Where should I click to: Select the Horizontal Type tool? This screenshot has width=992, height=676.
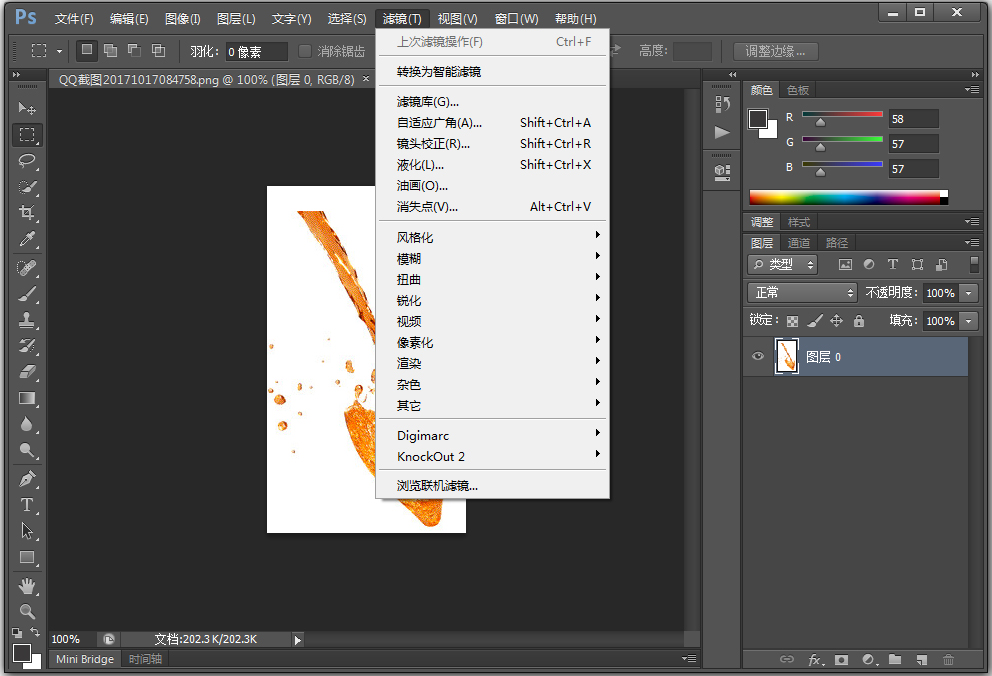point(27,505)
